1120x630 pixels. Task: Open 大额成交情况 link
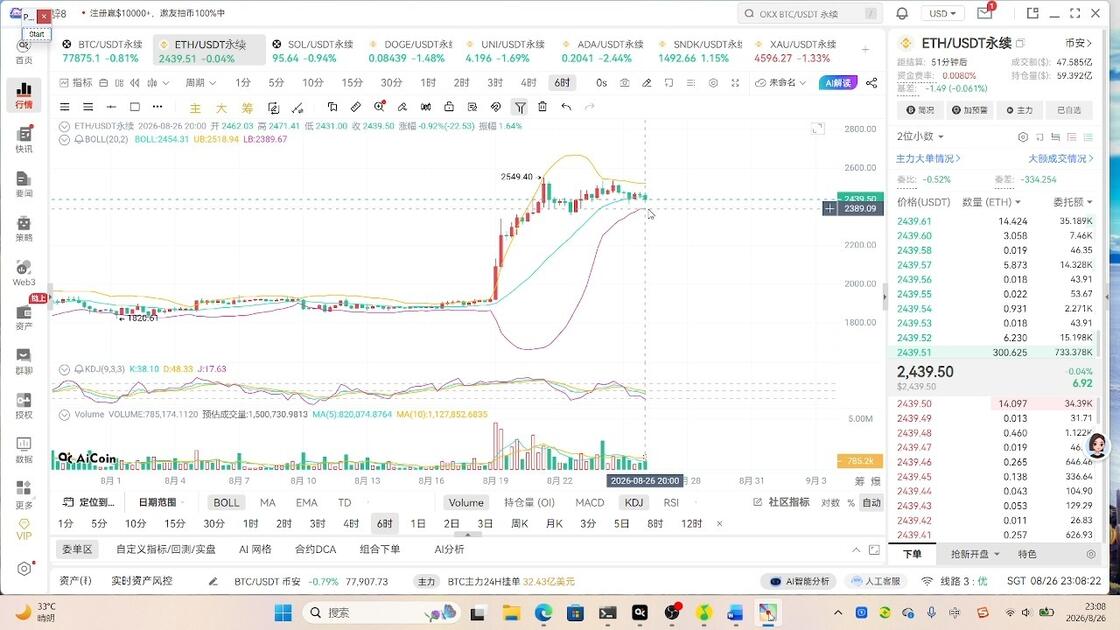pyautogui.click(x=1061, y=159)
